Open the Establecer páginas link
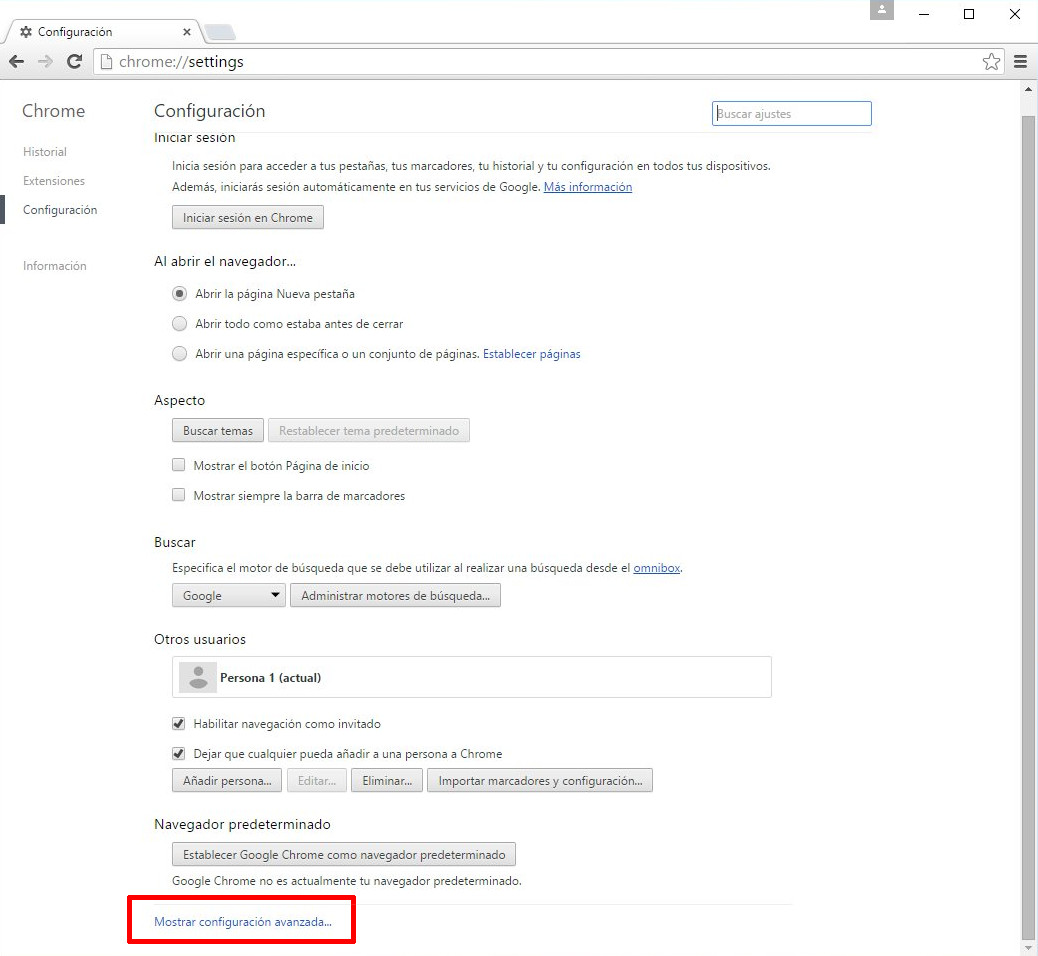Screen dimensions: 1038x956 (x=532, y=354)
